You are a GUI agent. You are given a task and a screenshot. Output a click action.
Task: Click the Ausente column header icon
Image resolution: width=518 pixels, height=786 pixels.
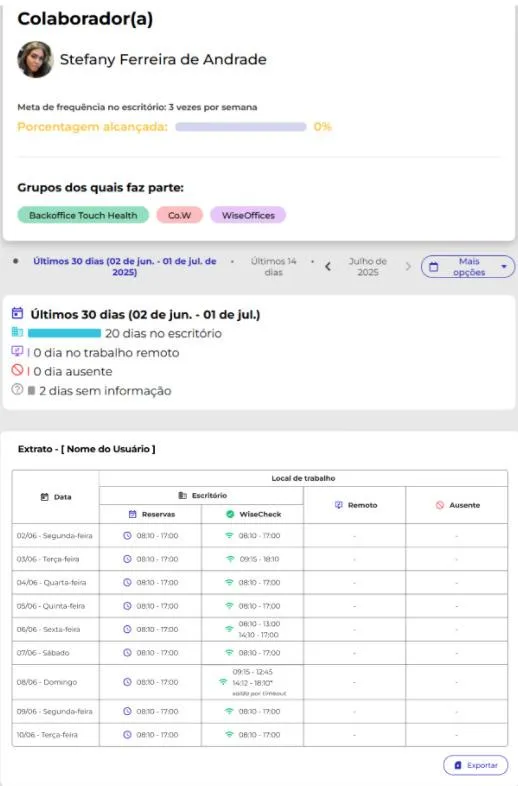click(x=440, y=505)
